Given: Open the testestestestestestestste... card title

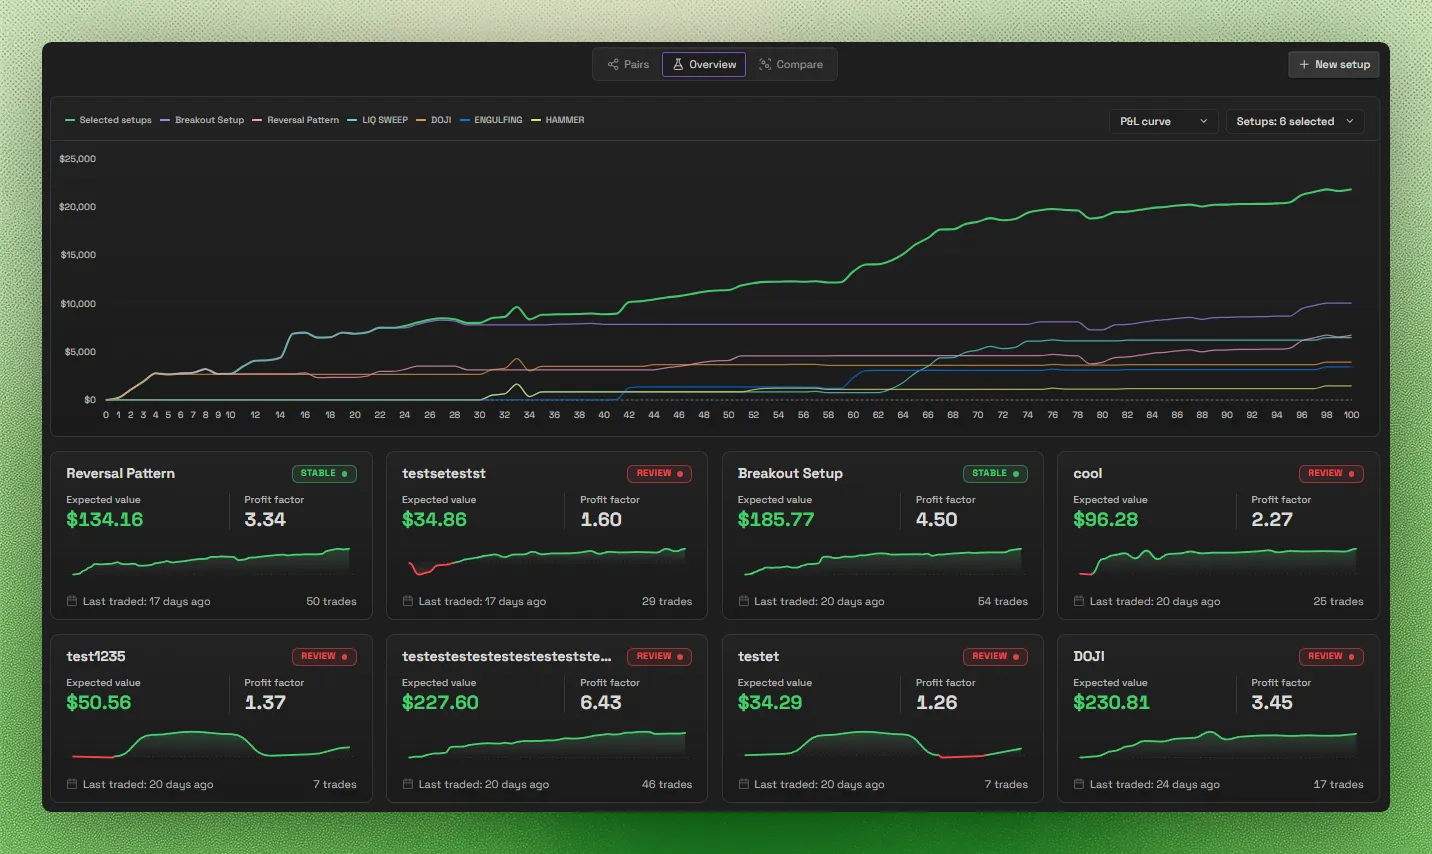Looking at the screenshot, I should point(507,656).
